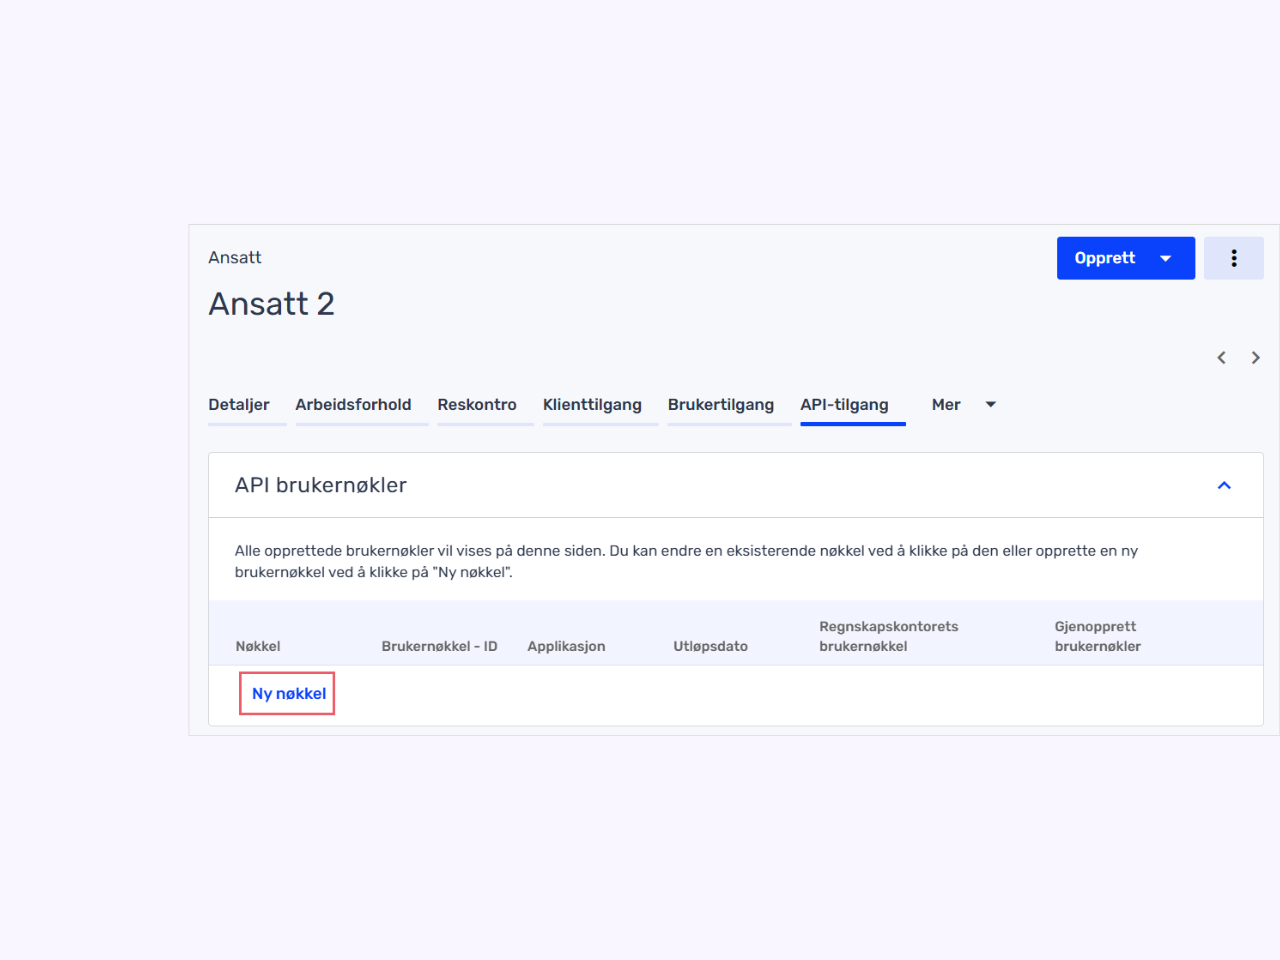Viewport: 1280px width, 960px height.
Task: Click the Brukernøkkel - ID column header
Action: pyautogui.click(x=439, y=646)
